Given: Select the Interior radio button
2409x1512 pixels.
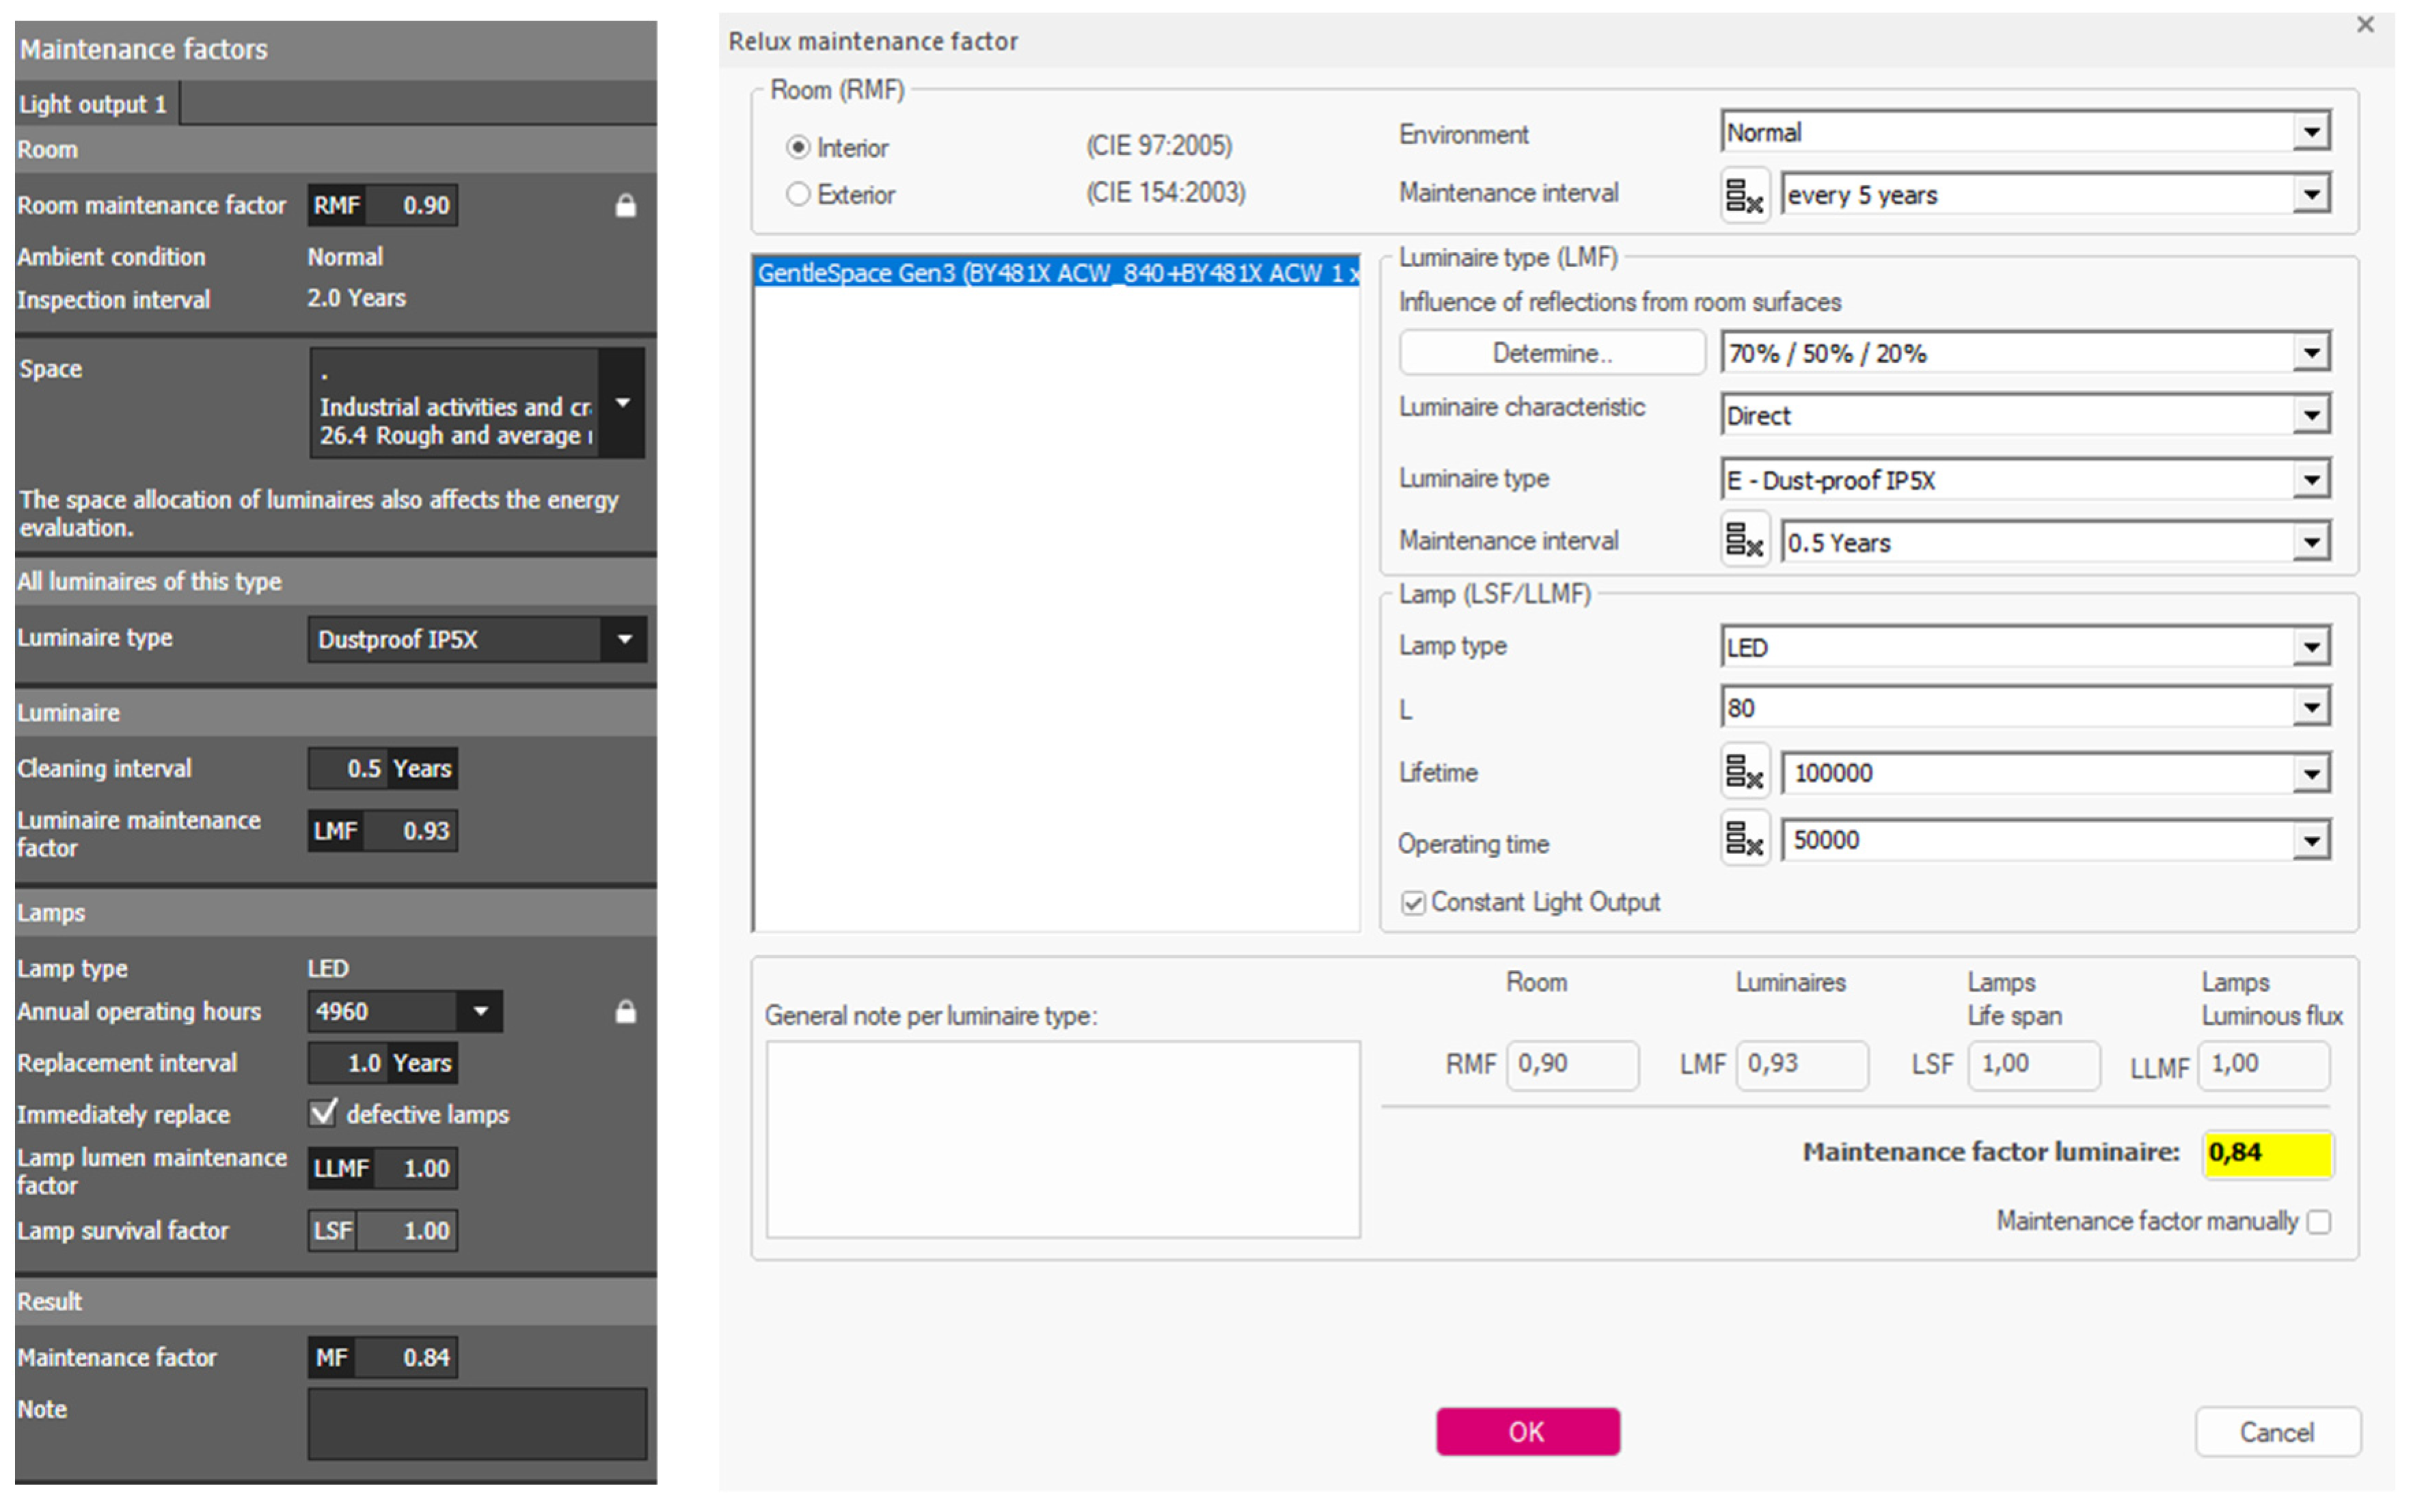Looking at the screenshot, I should [797, 147].
